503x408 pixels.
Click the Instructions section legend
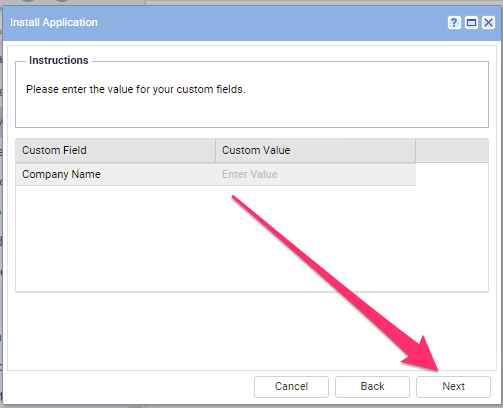(59, 60)
